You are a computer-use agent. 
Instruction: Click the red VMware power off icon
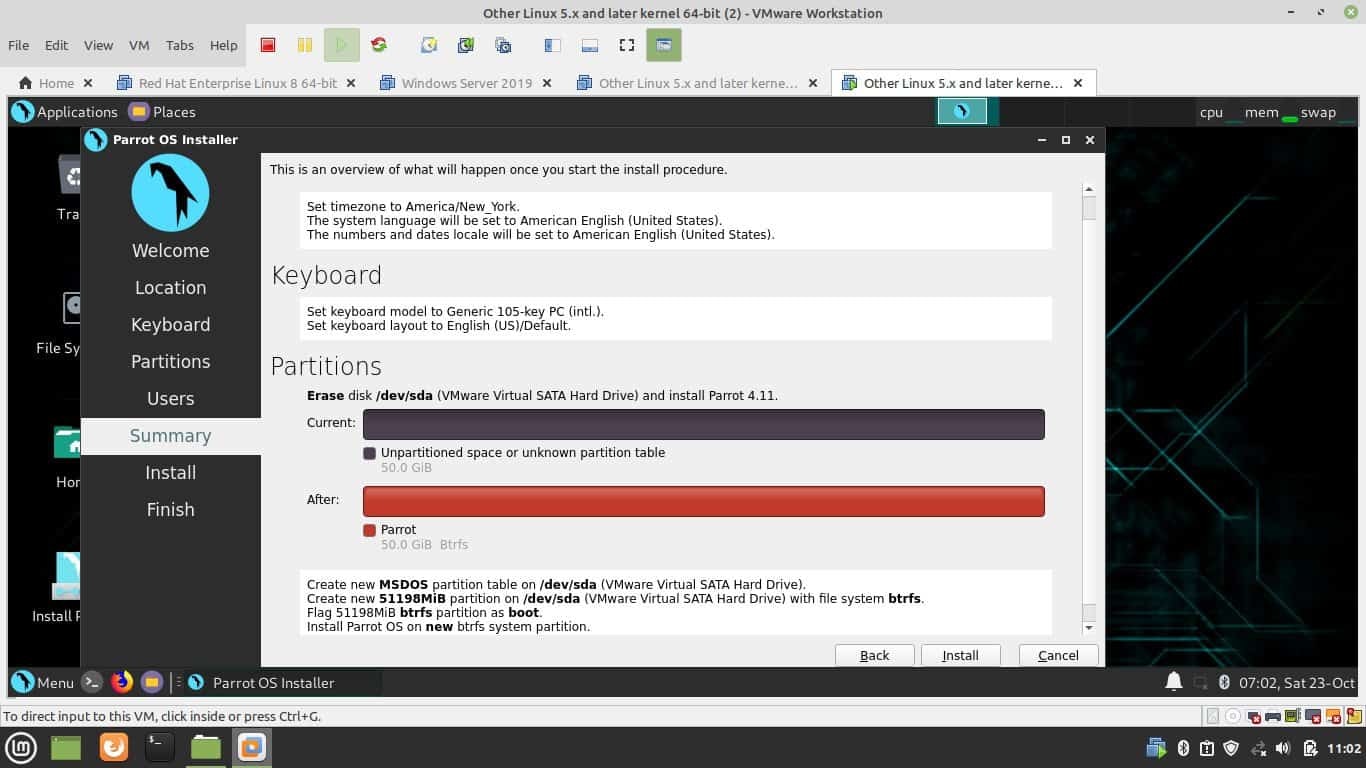click(268, 45)
